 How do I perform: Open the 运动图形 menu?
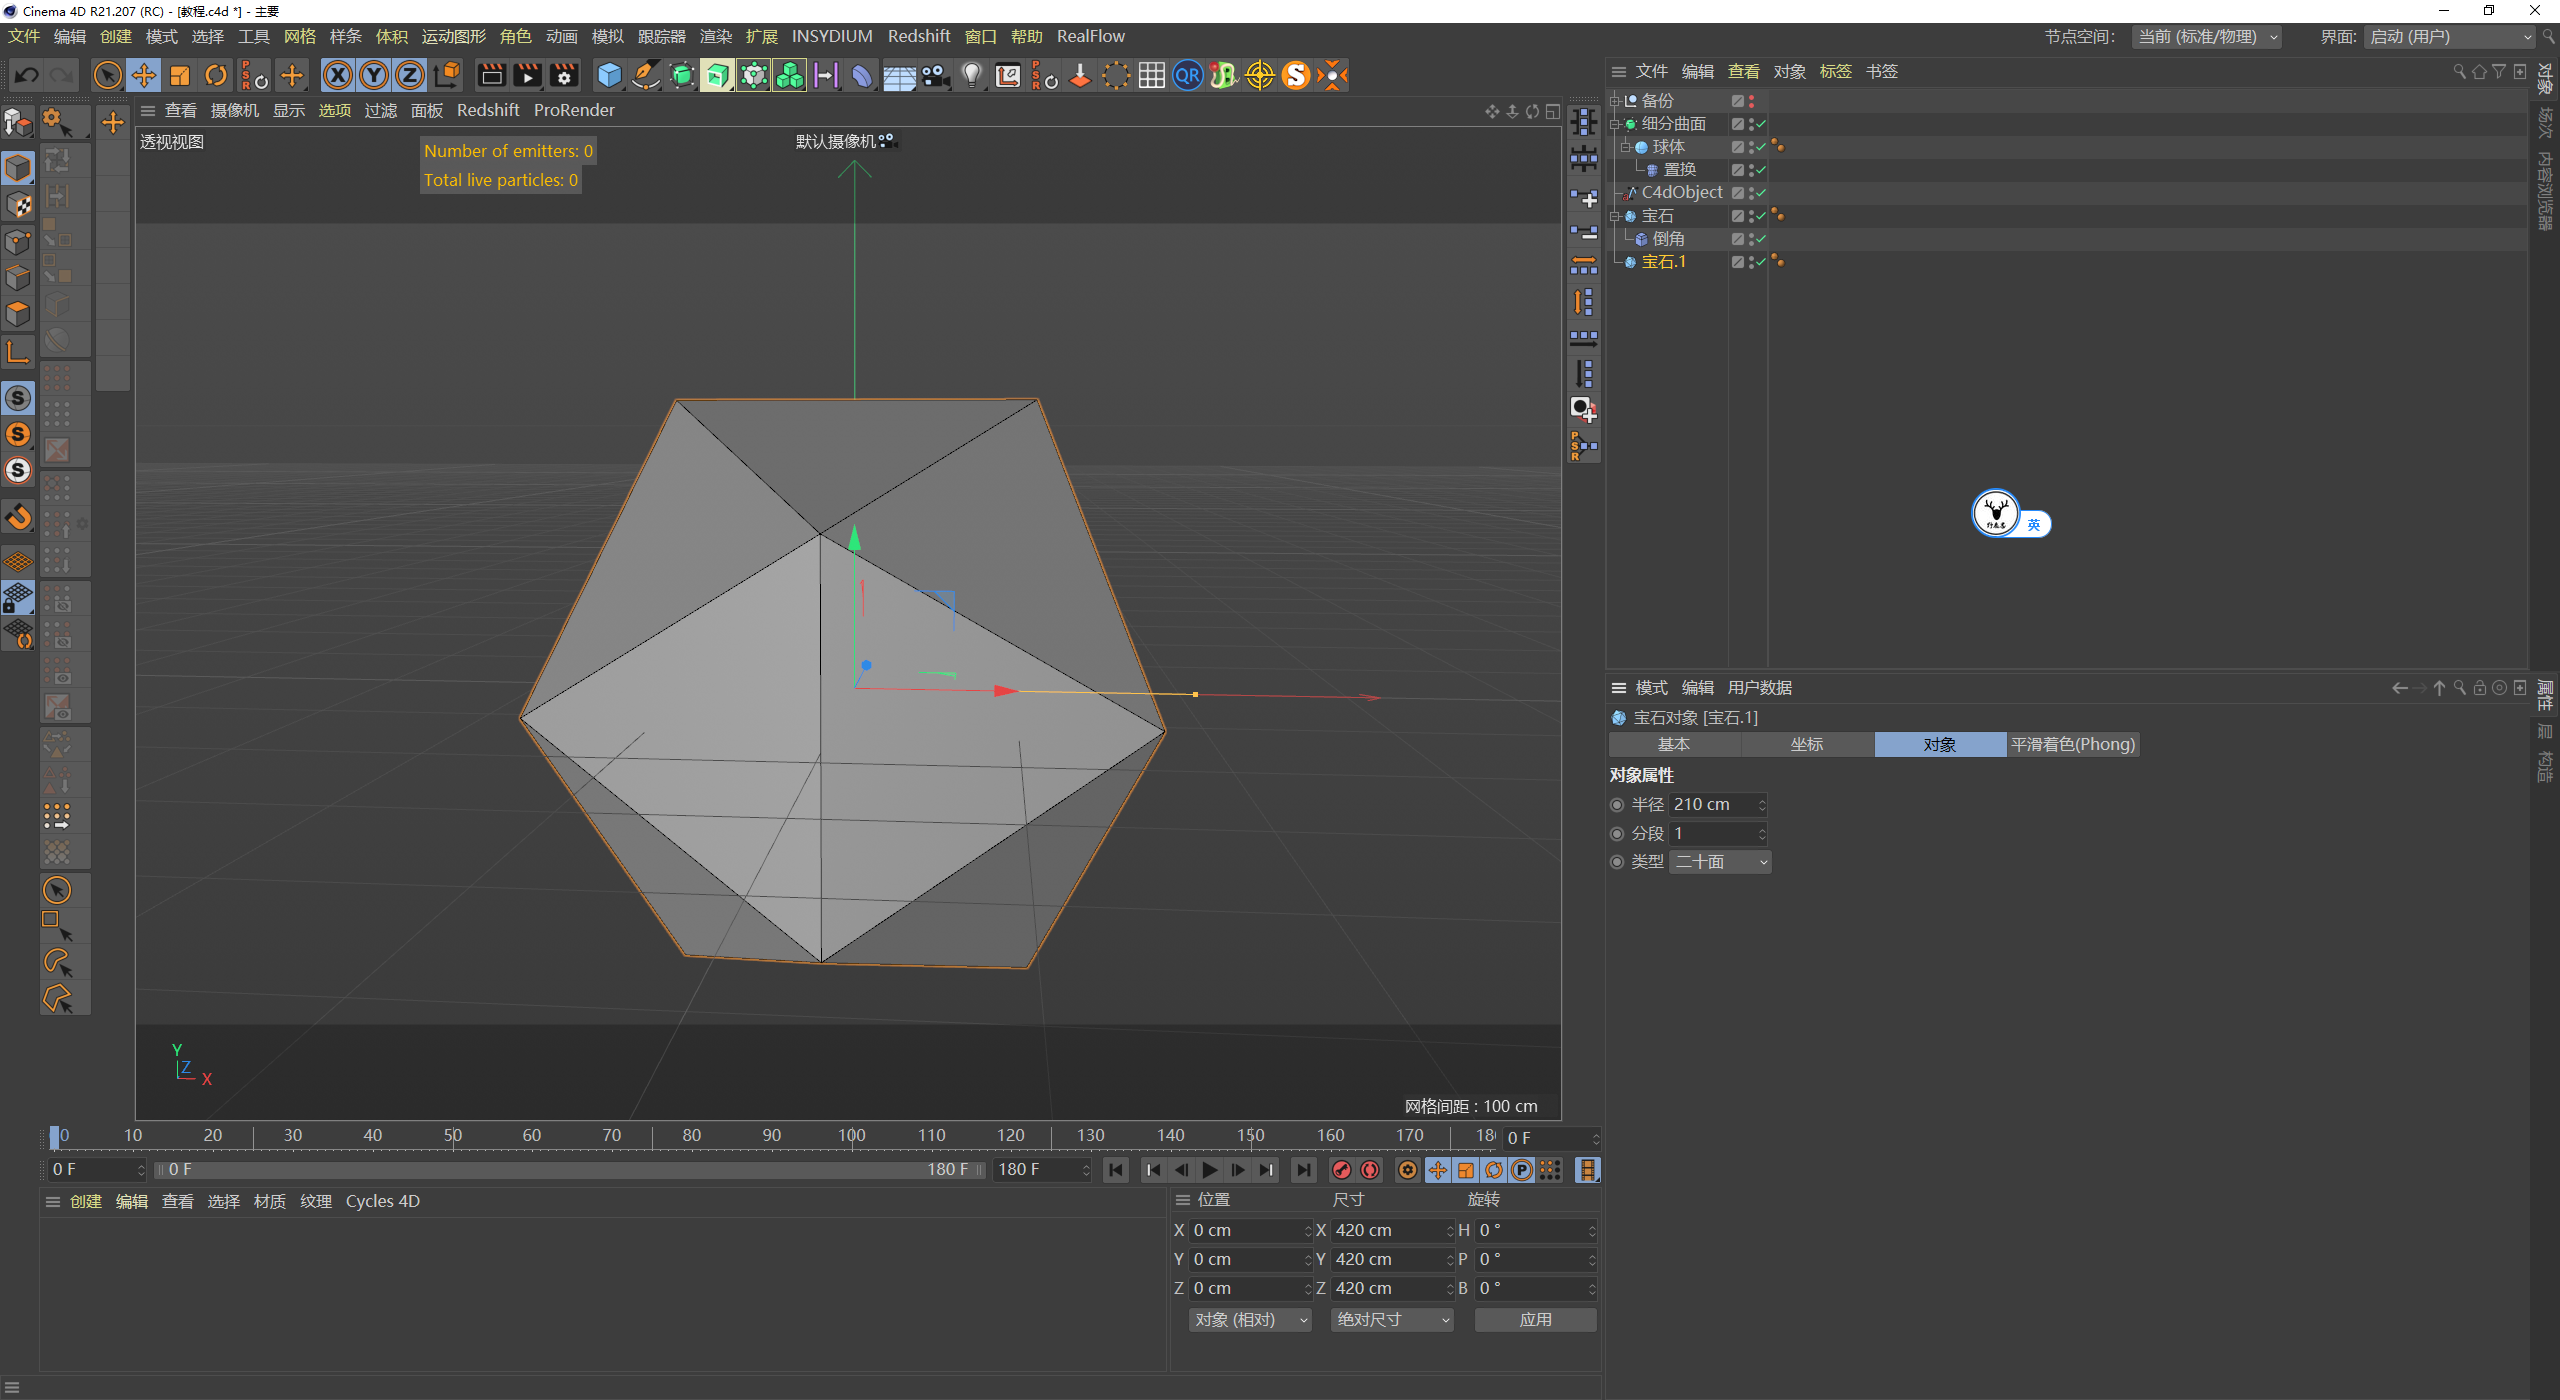pos(453,36)
